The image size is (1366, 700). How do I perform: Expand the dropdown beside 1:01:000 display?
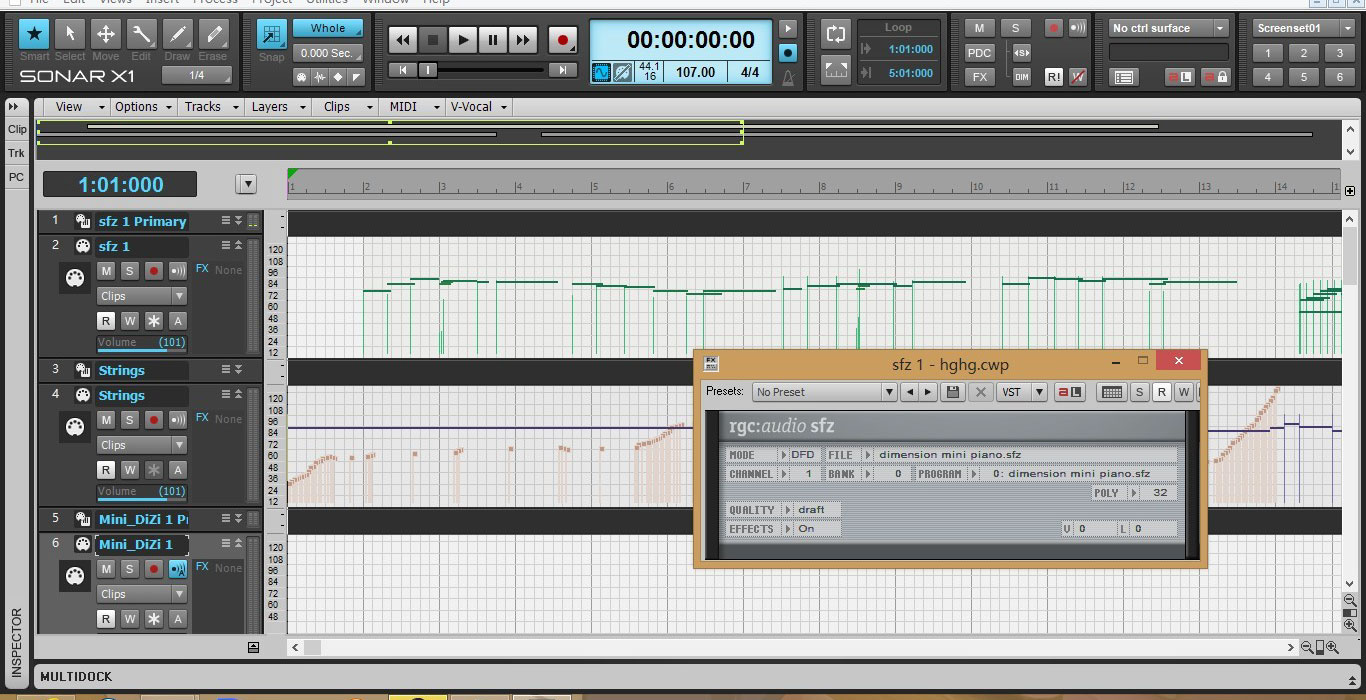pyautogui.click(x=246, y=184)
